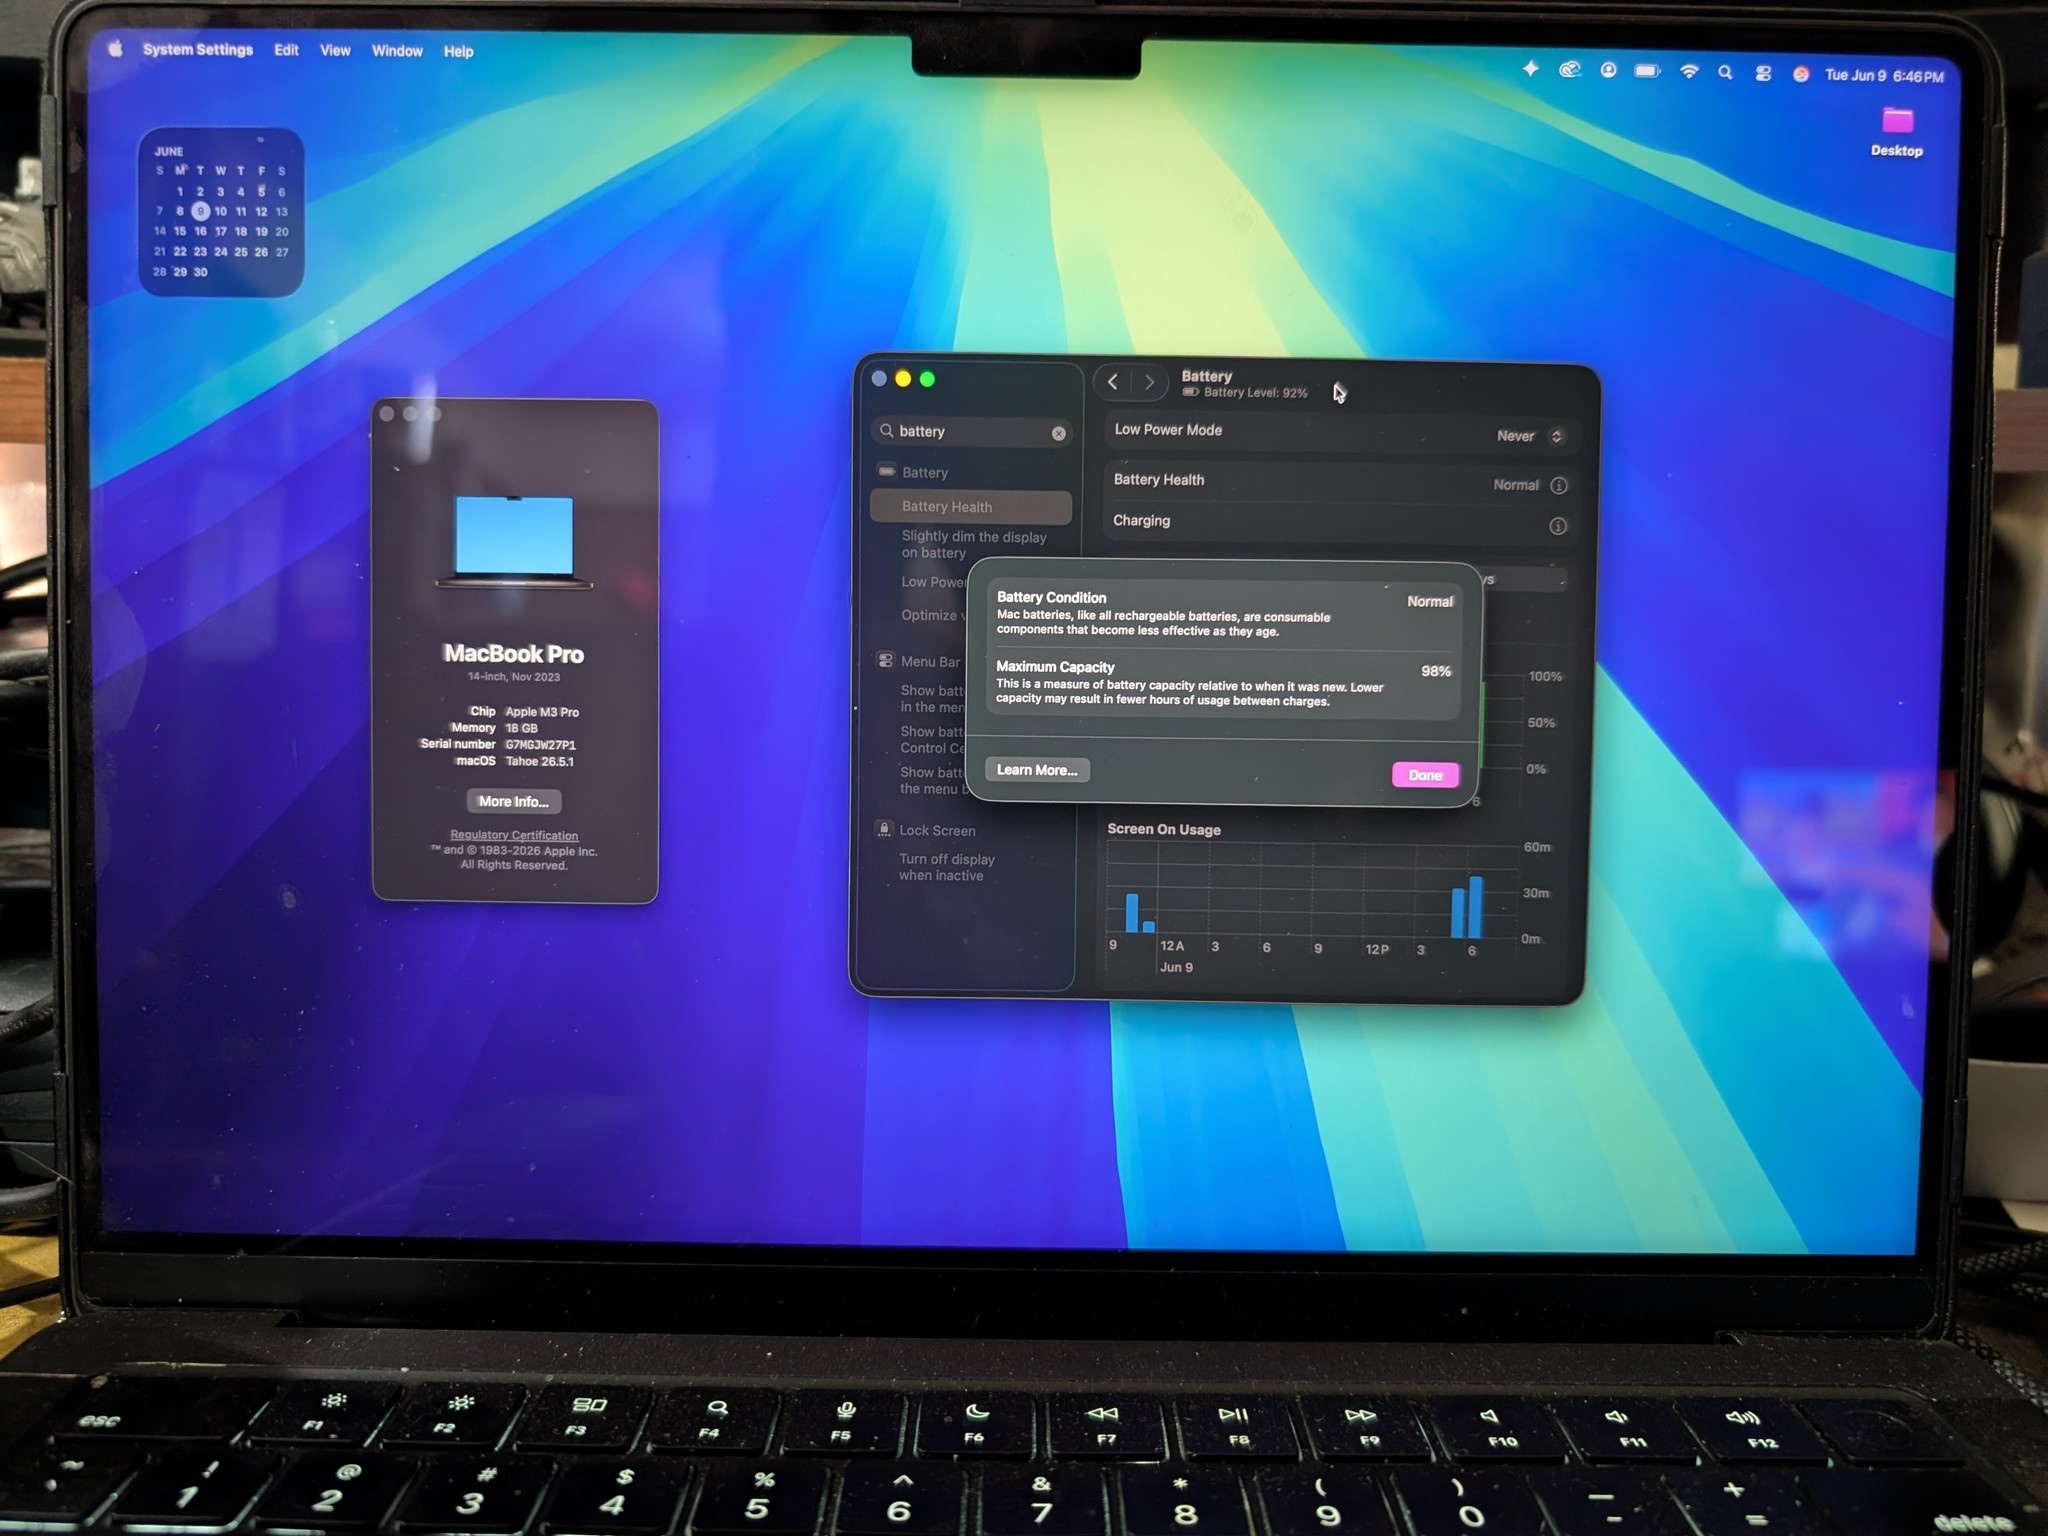Screen dimensions: 2048x1536
Task: Select 'Turn off display when inactive' result
Action: click(946, 867)
